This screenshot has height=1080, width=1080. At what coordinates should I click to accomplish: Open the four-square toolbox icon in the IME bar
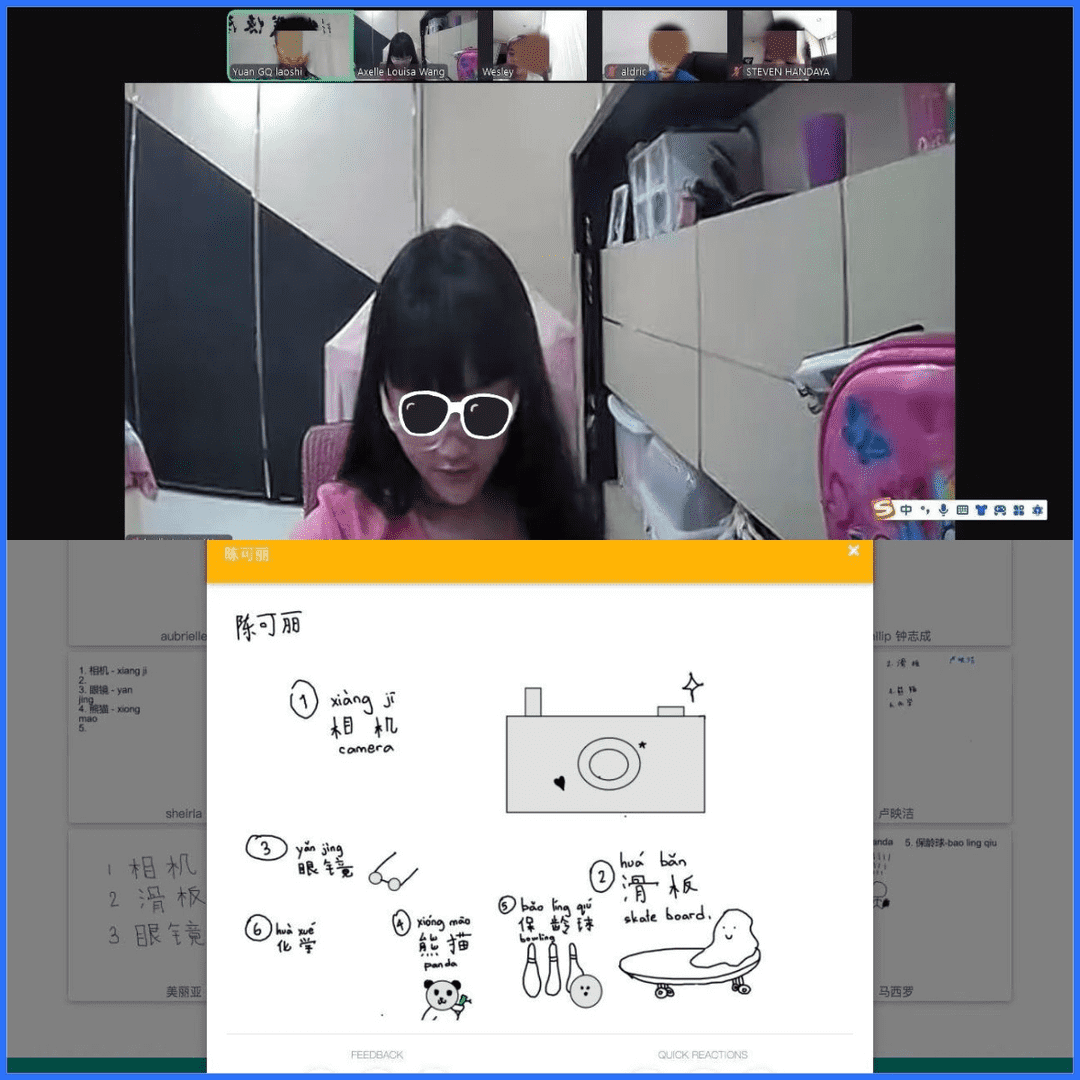click(x=1018, y=510)
